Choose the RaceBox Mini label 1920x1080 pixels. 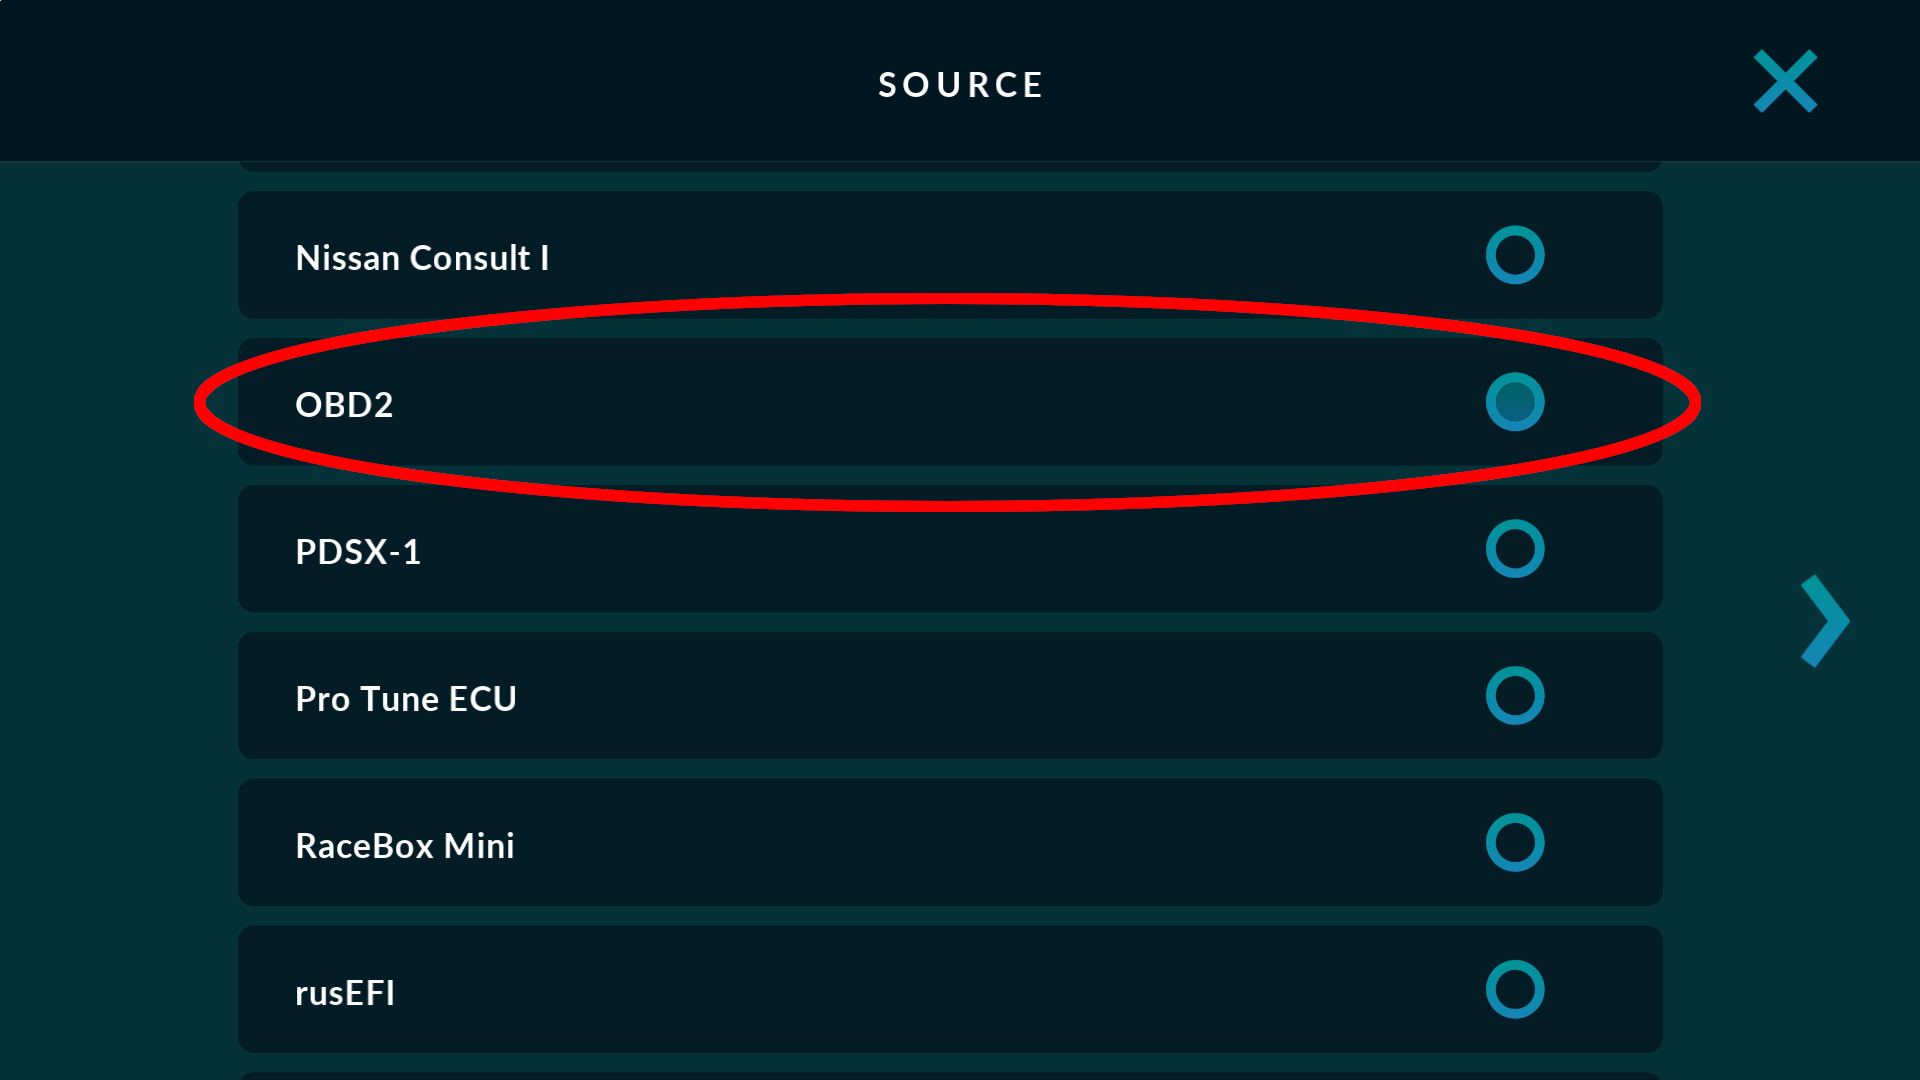click(405, 846)
